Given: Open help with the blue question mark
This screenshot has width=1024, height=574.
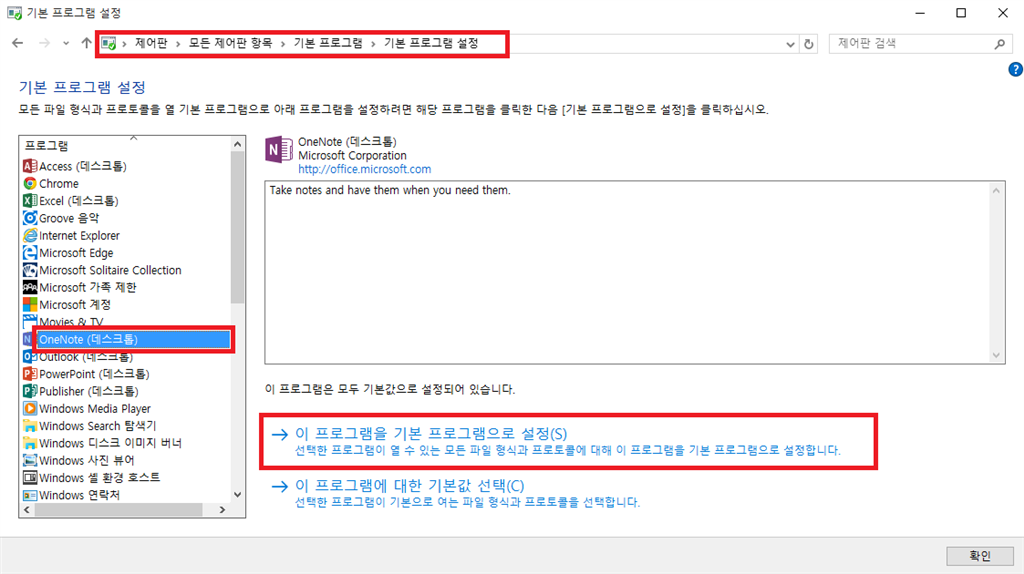Looking at the screenshot, I should (1015, 69).
